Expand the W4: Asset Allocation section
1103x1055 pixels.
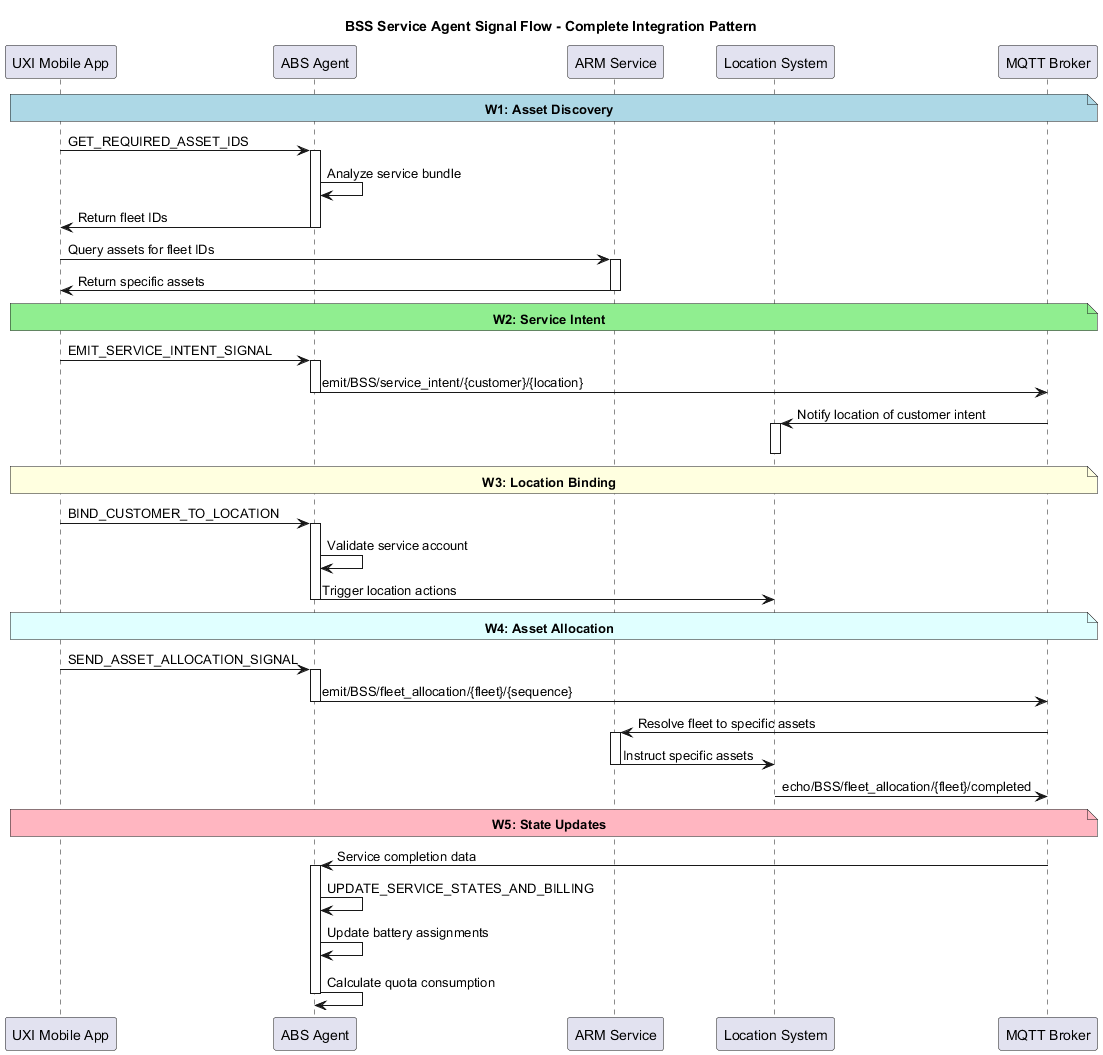point(553,627)
